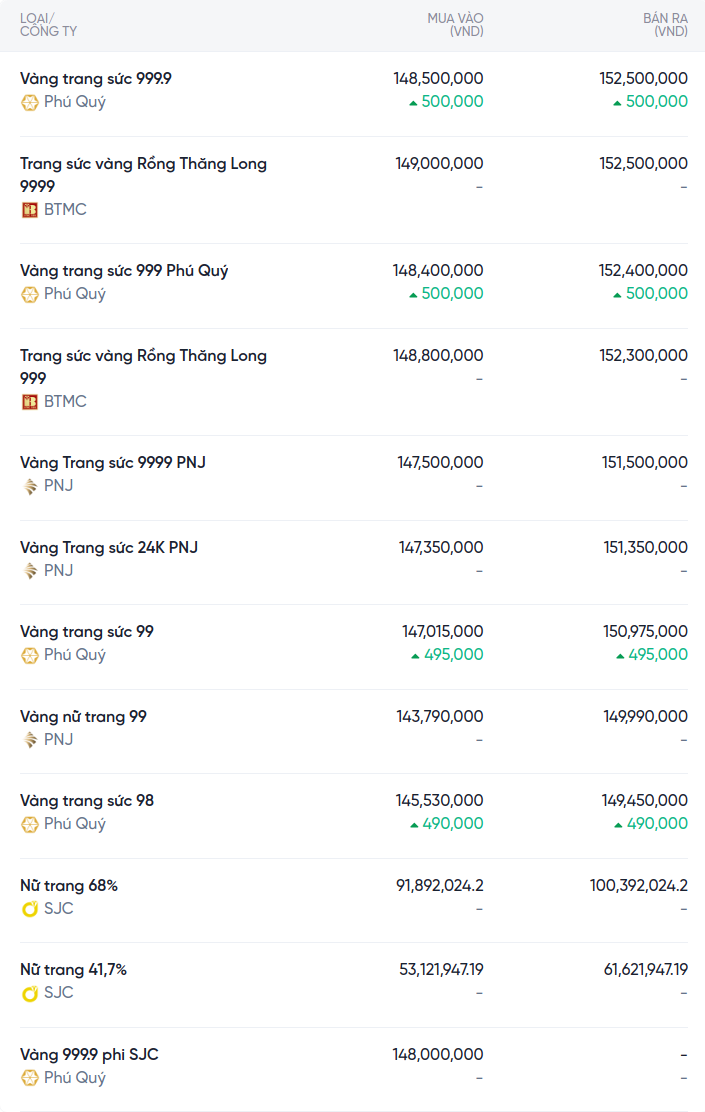Open Vàng nữ trang 99 row title
The width and height of the screenshot is (705, 1112).
pos(83,717)
